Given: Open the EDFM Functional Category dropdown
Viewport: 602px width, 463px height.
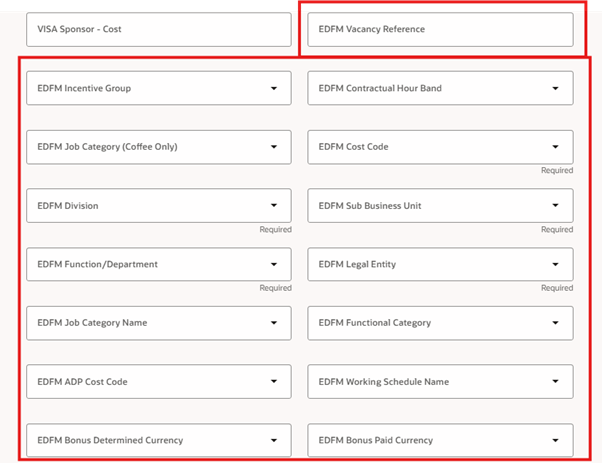Looking at the screenshot, I should [440, 323].
